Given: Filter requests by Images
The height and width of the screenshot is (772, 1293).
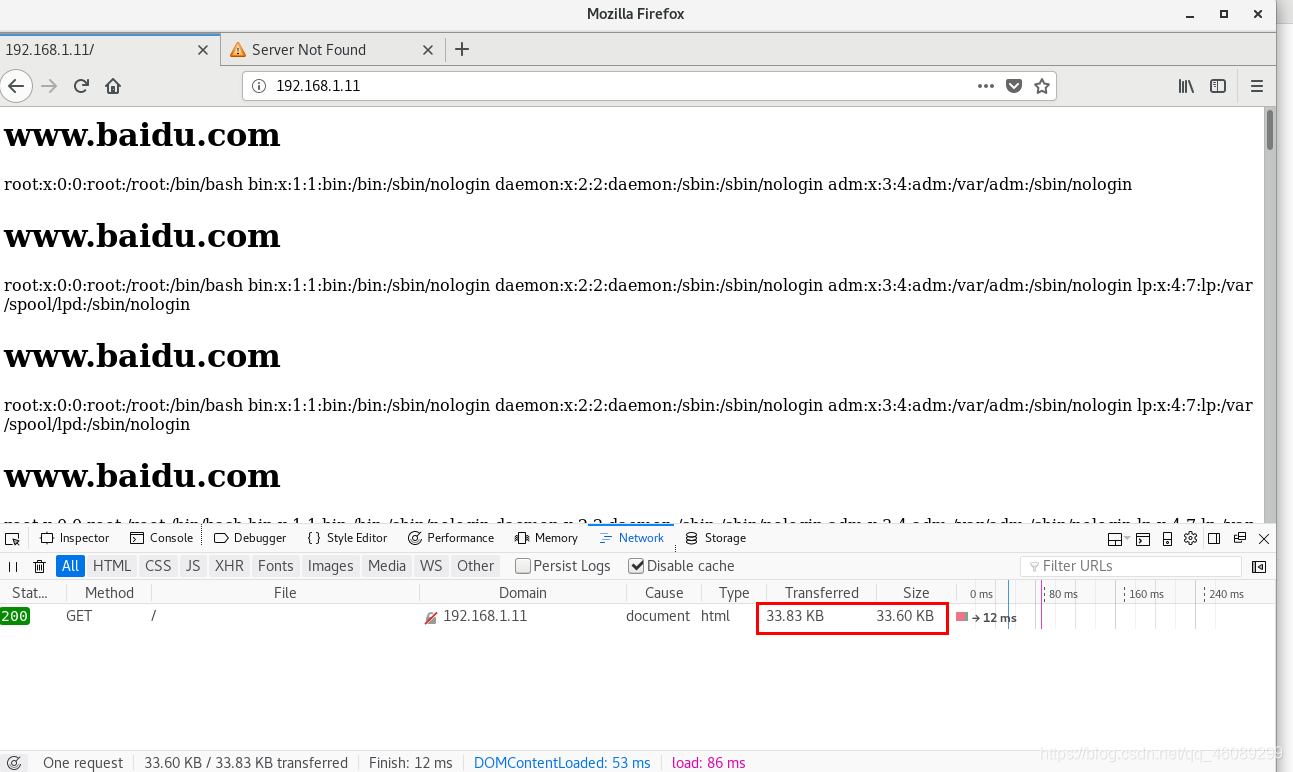Looking at the screenshot, I should (x=331, y=566).
